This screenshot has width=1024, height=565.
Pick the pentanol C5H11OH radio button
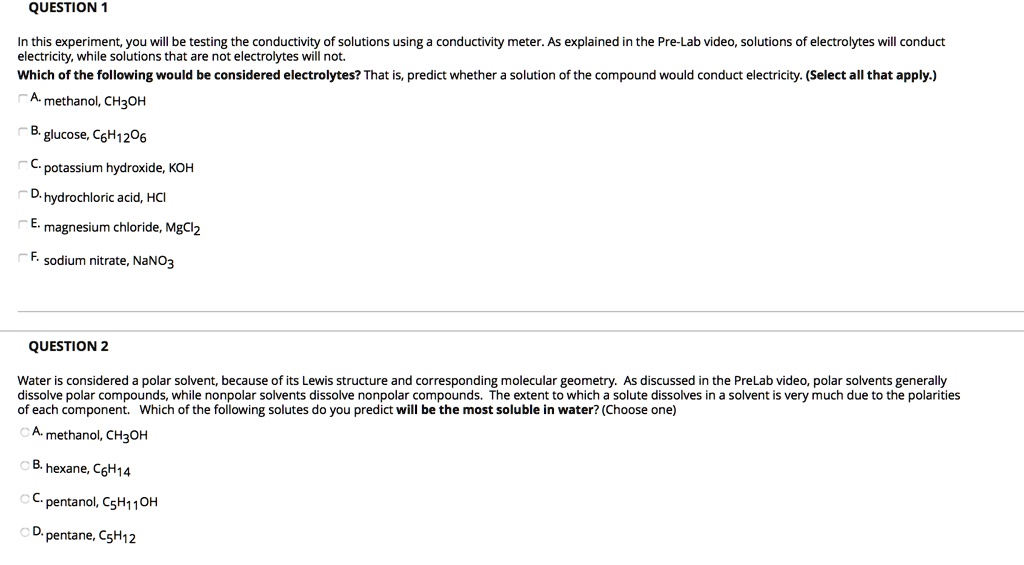tap(24, 498)
